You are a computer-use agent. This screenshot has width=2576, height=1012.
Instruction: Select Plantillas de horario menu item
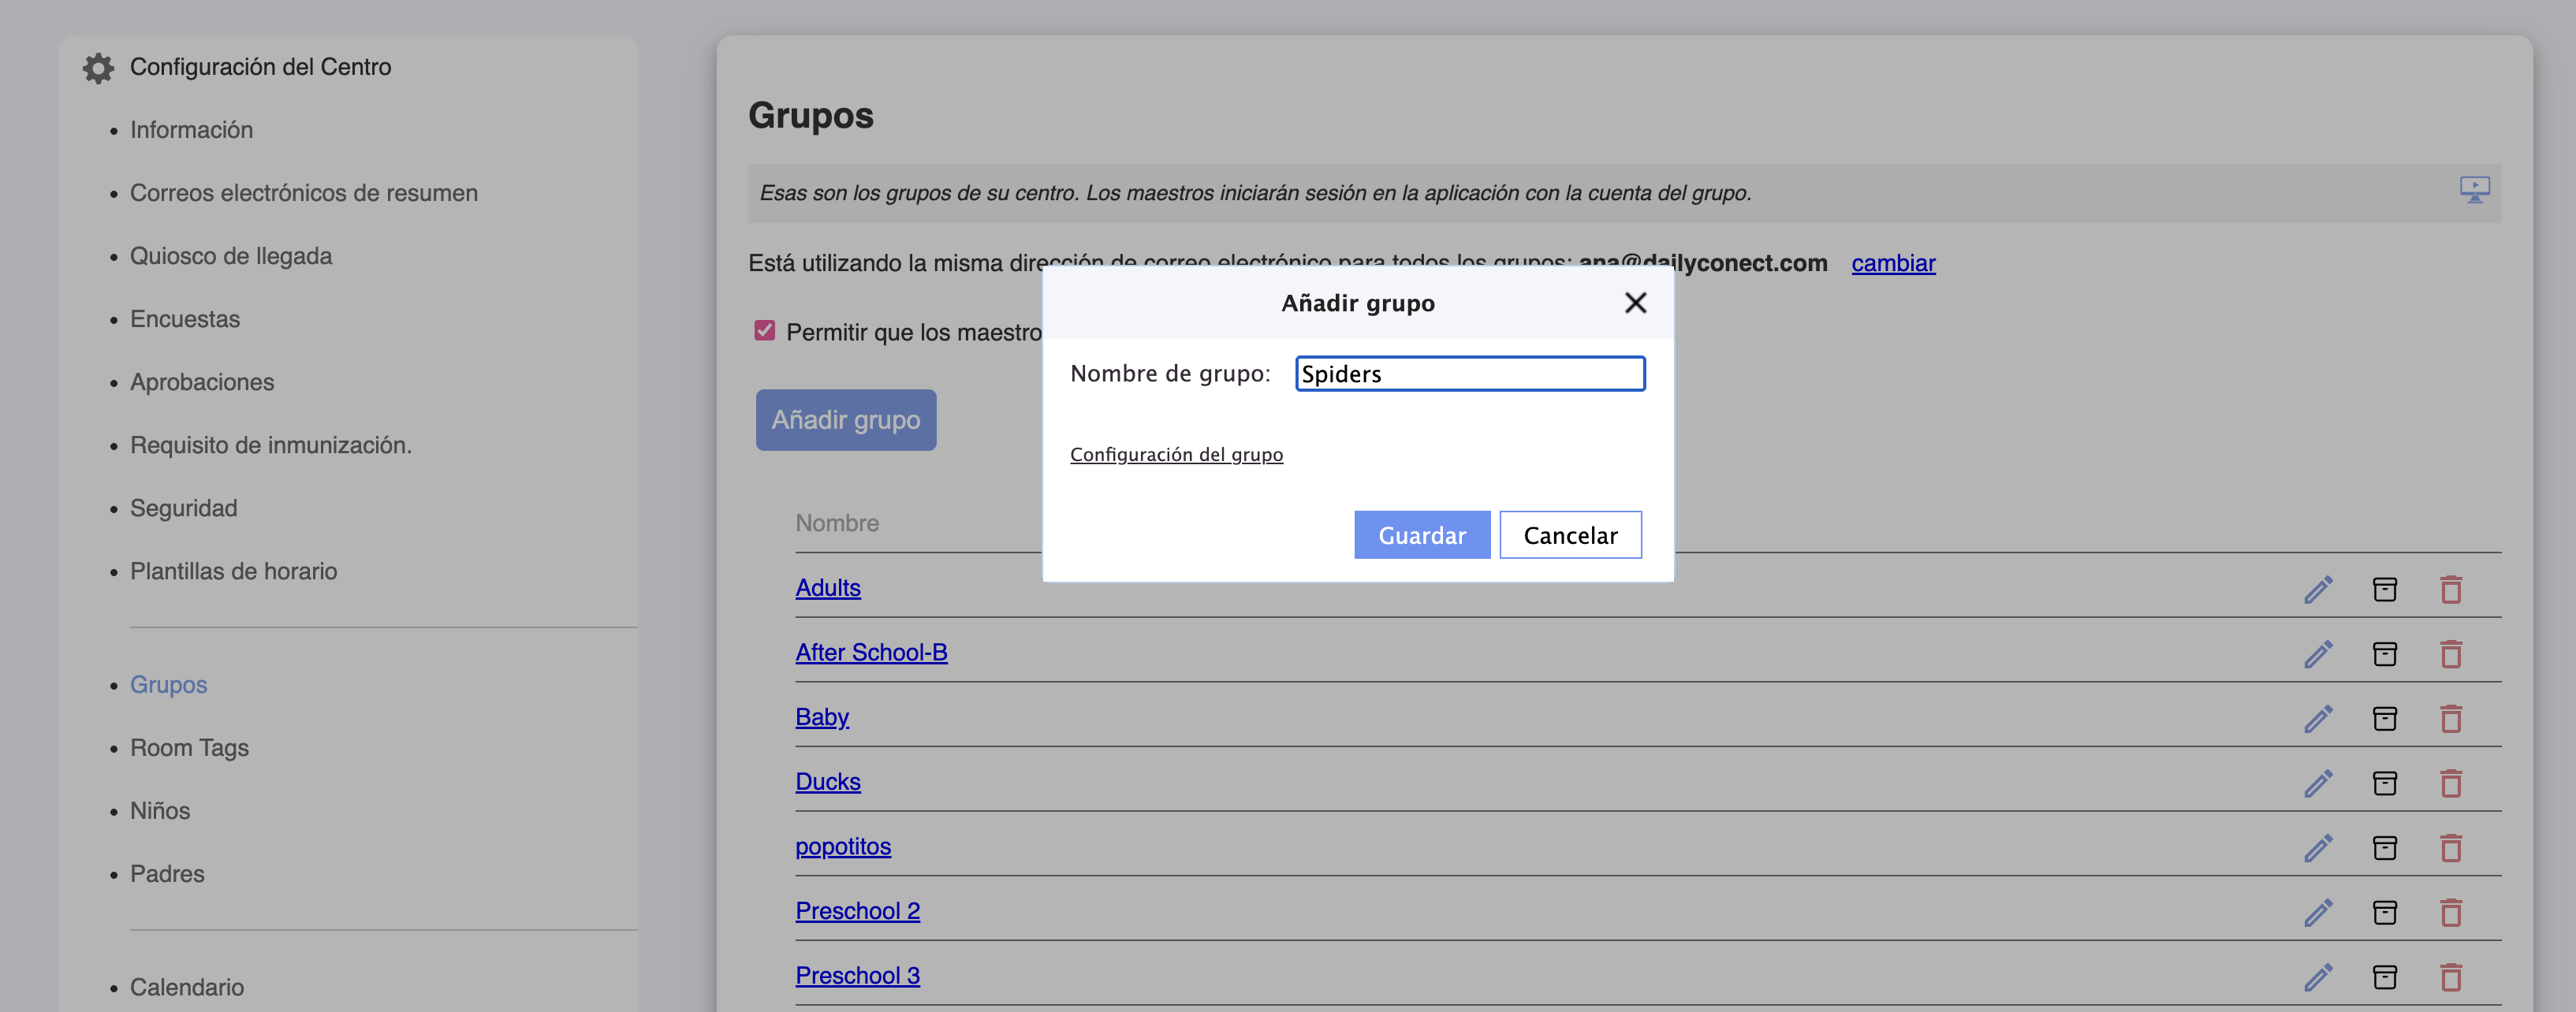point(234,571)
